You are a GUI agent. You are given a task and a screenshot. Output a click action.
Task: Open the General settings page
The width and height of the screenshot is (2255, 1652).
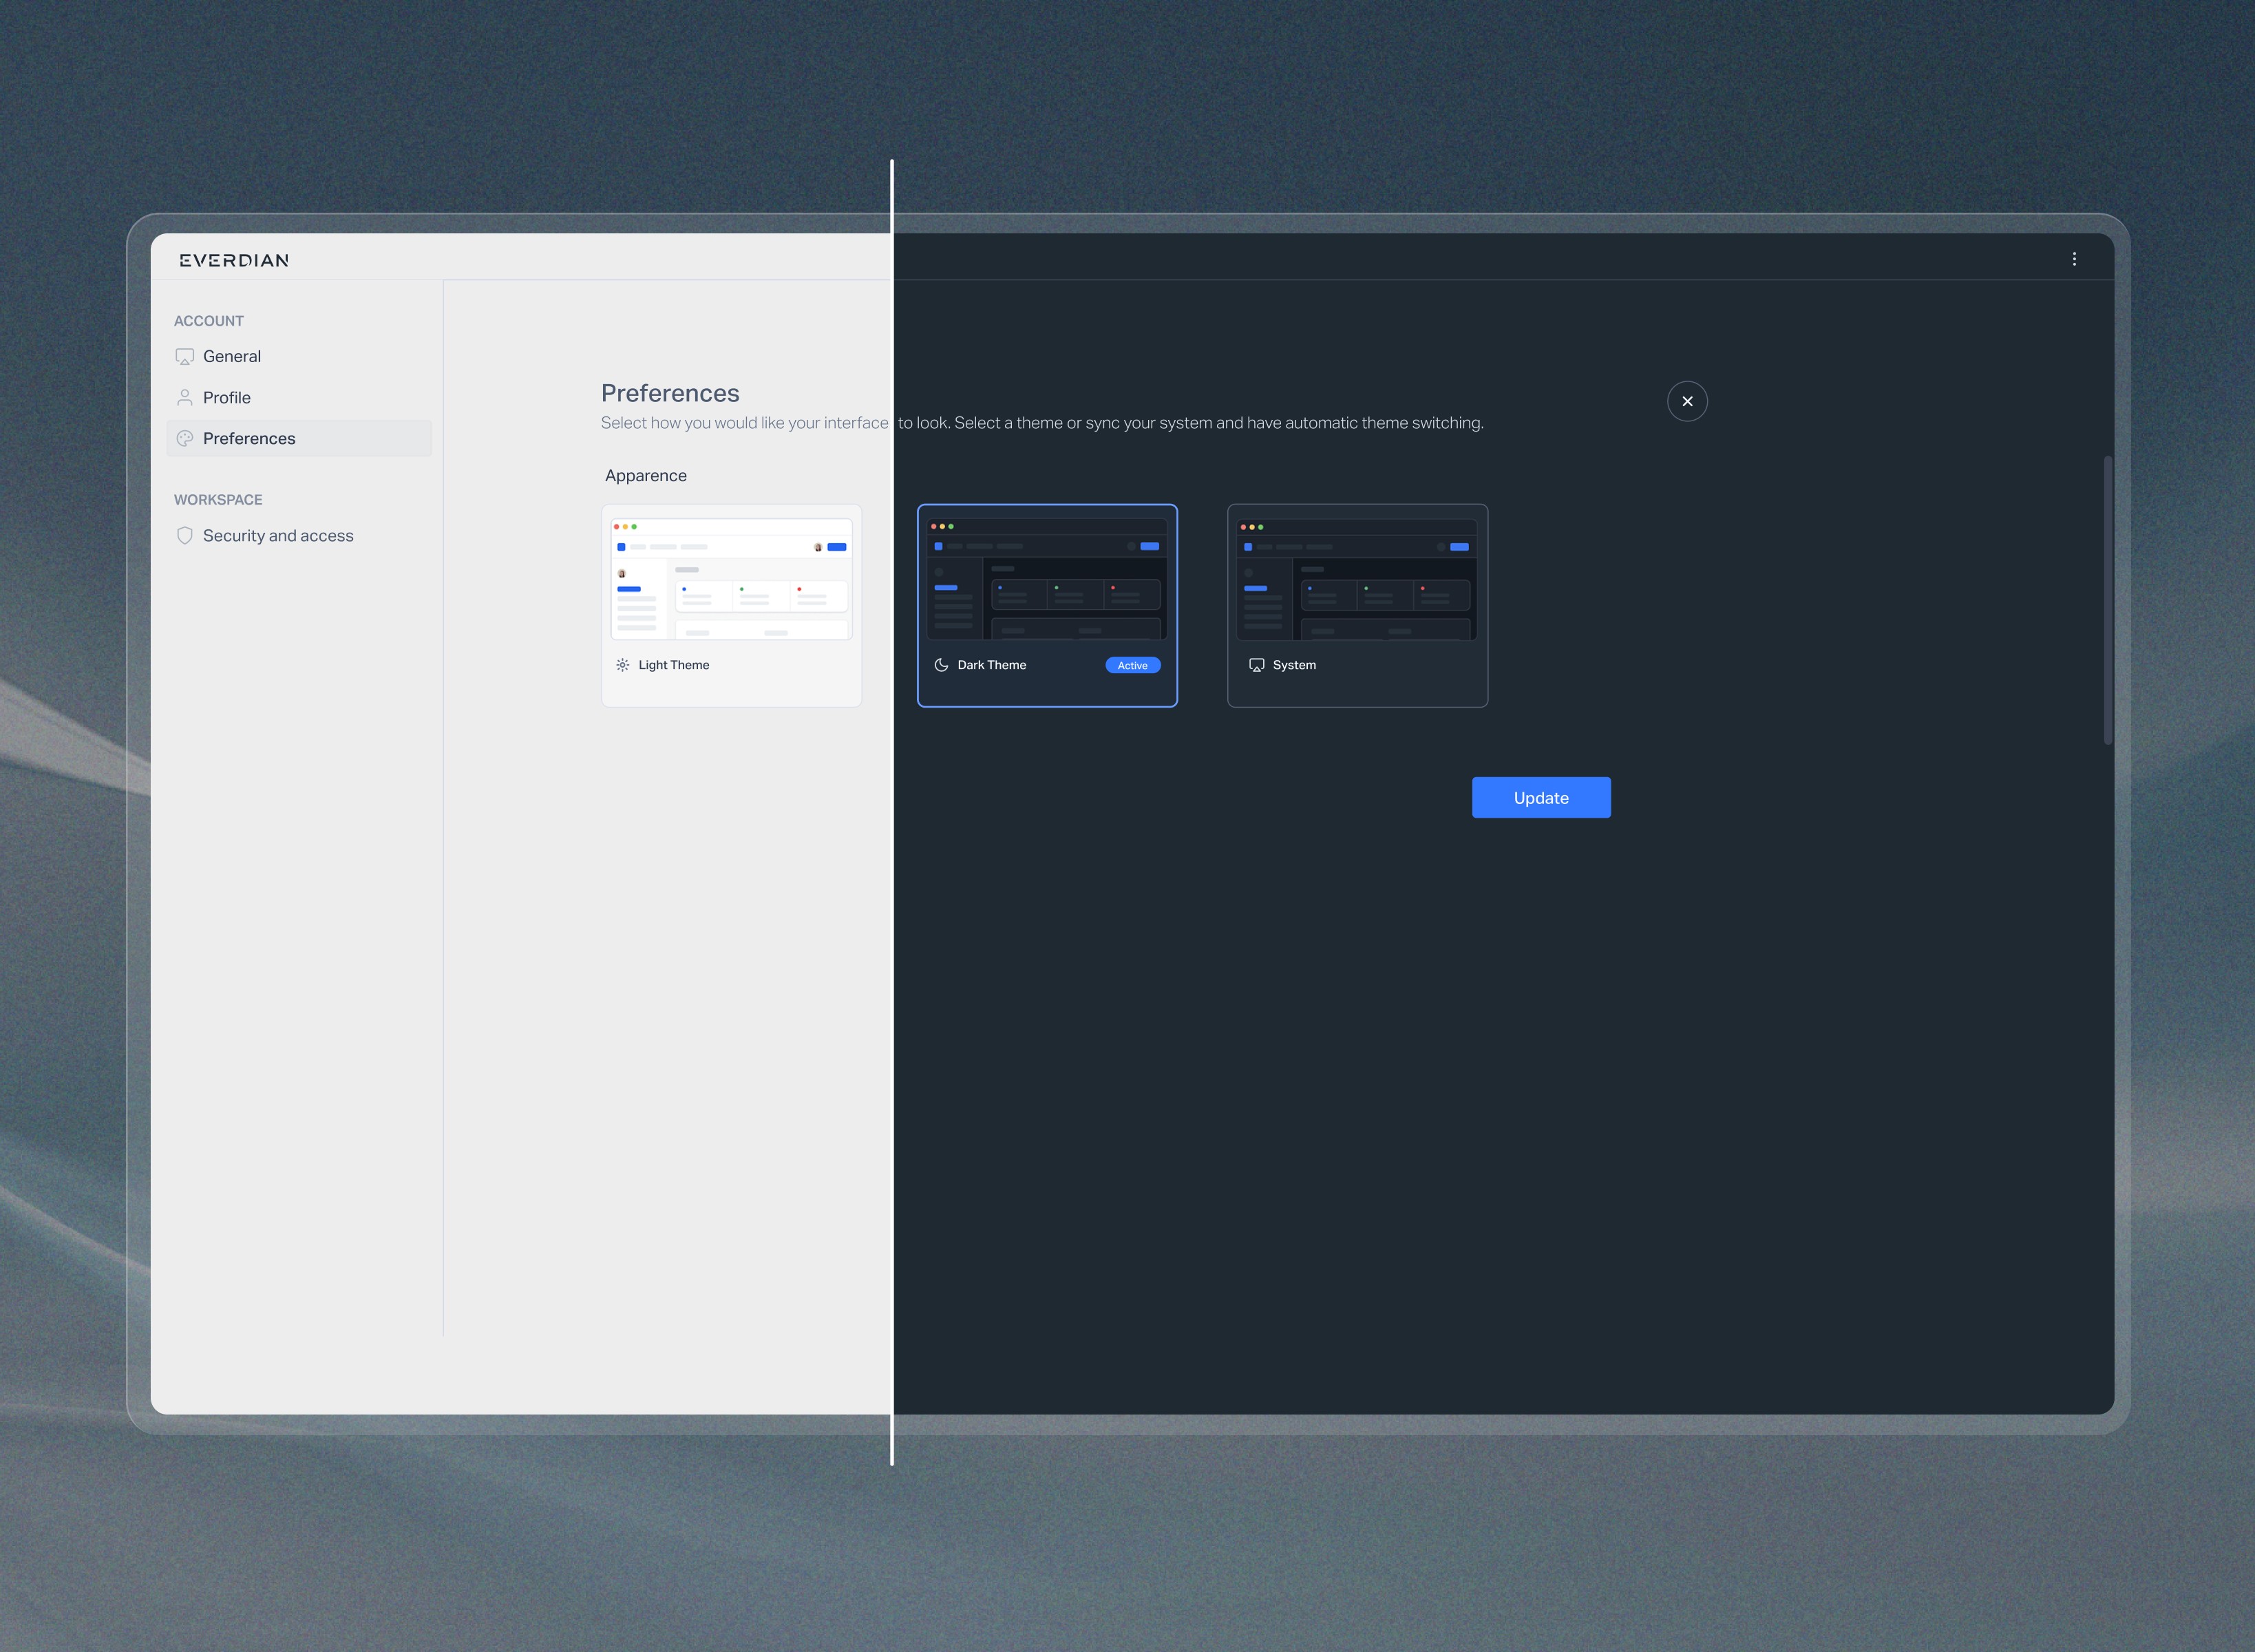point(232,357)
